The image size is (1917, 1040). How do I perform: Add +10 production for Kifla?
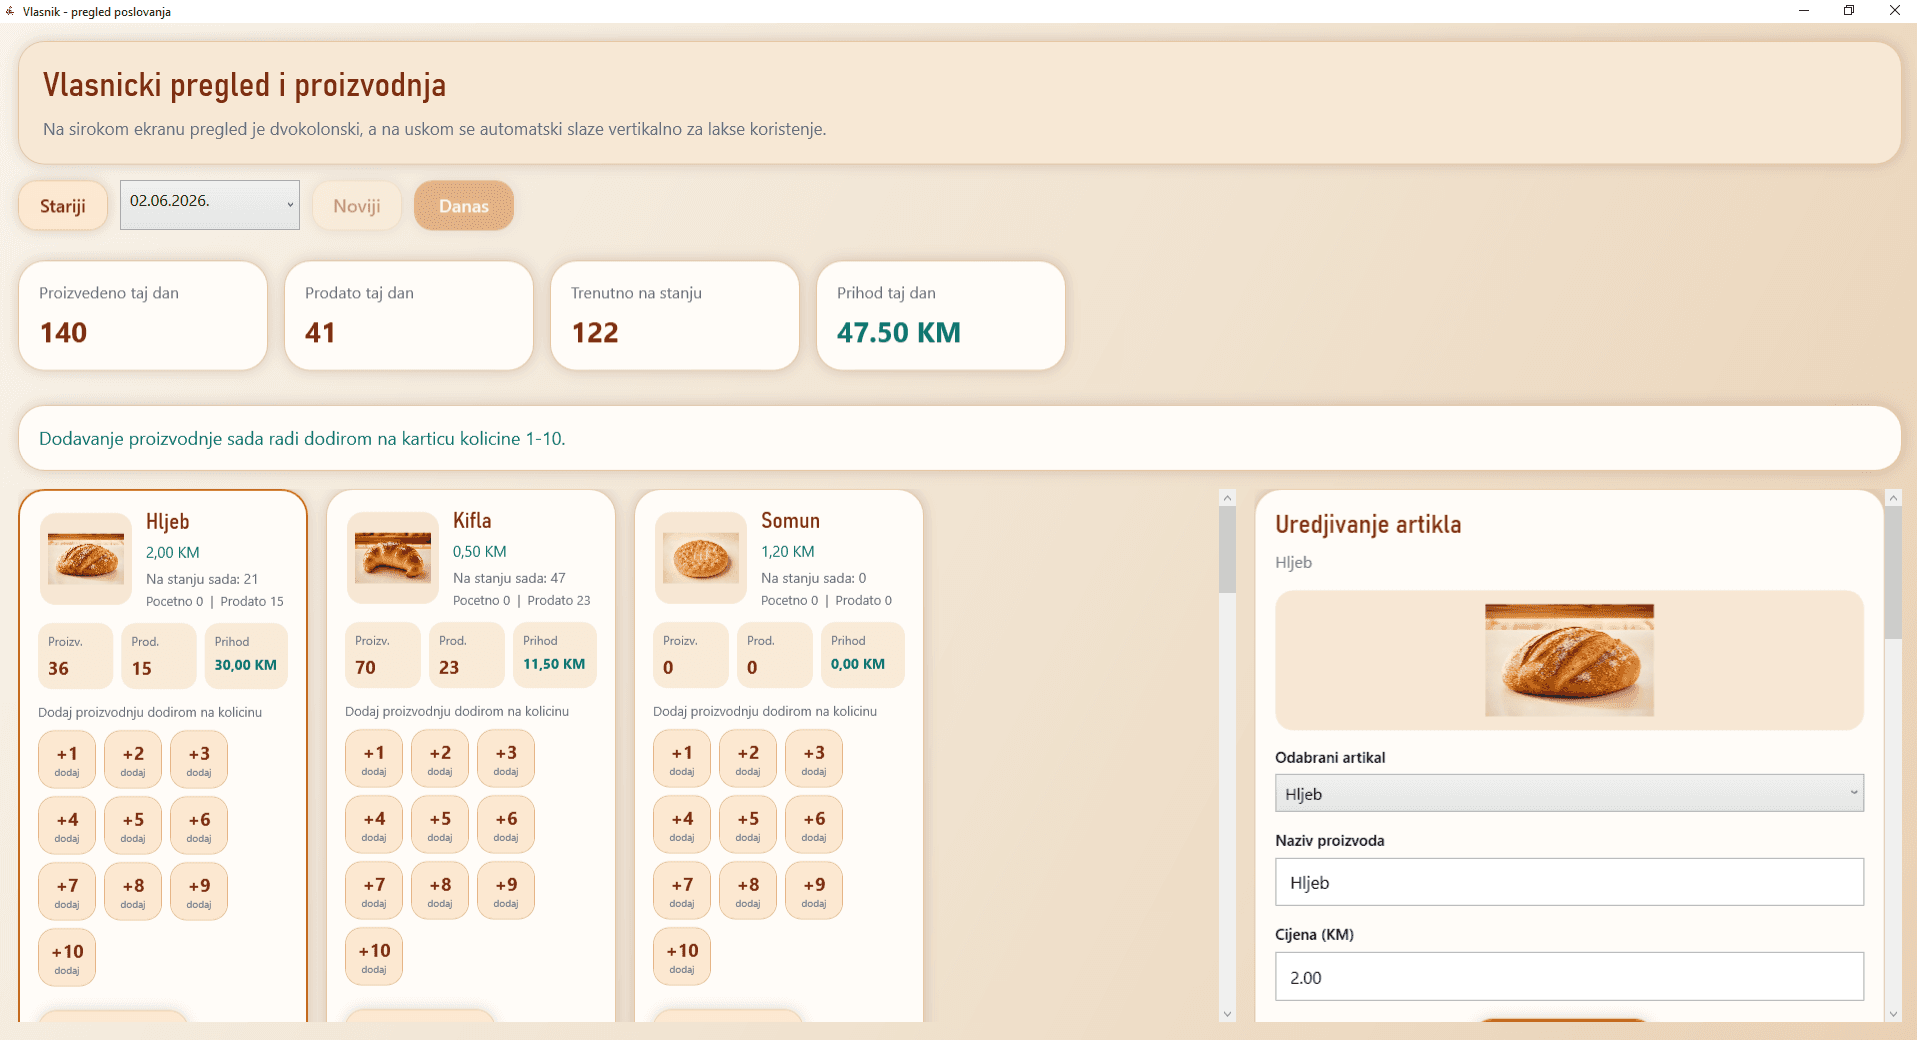click(x=374, y=957)
